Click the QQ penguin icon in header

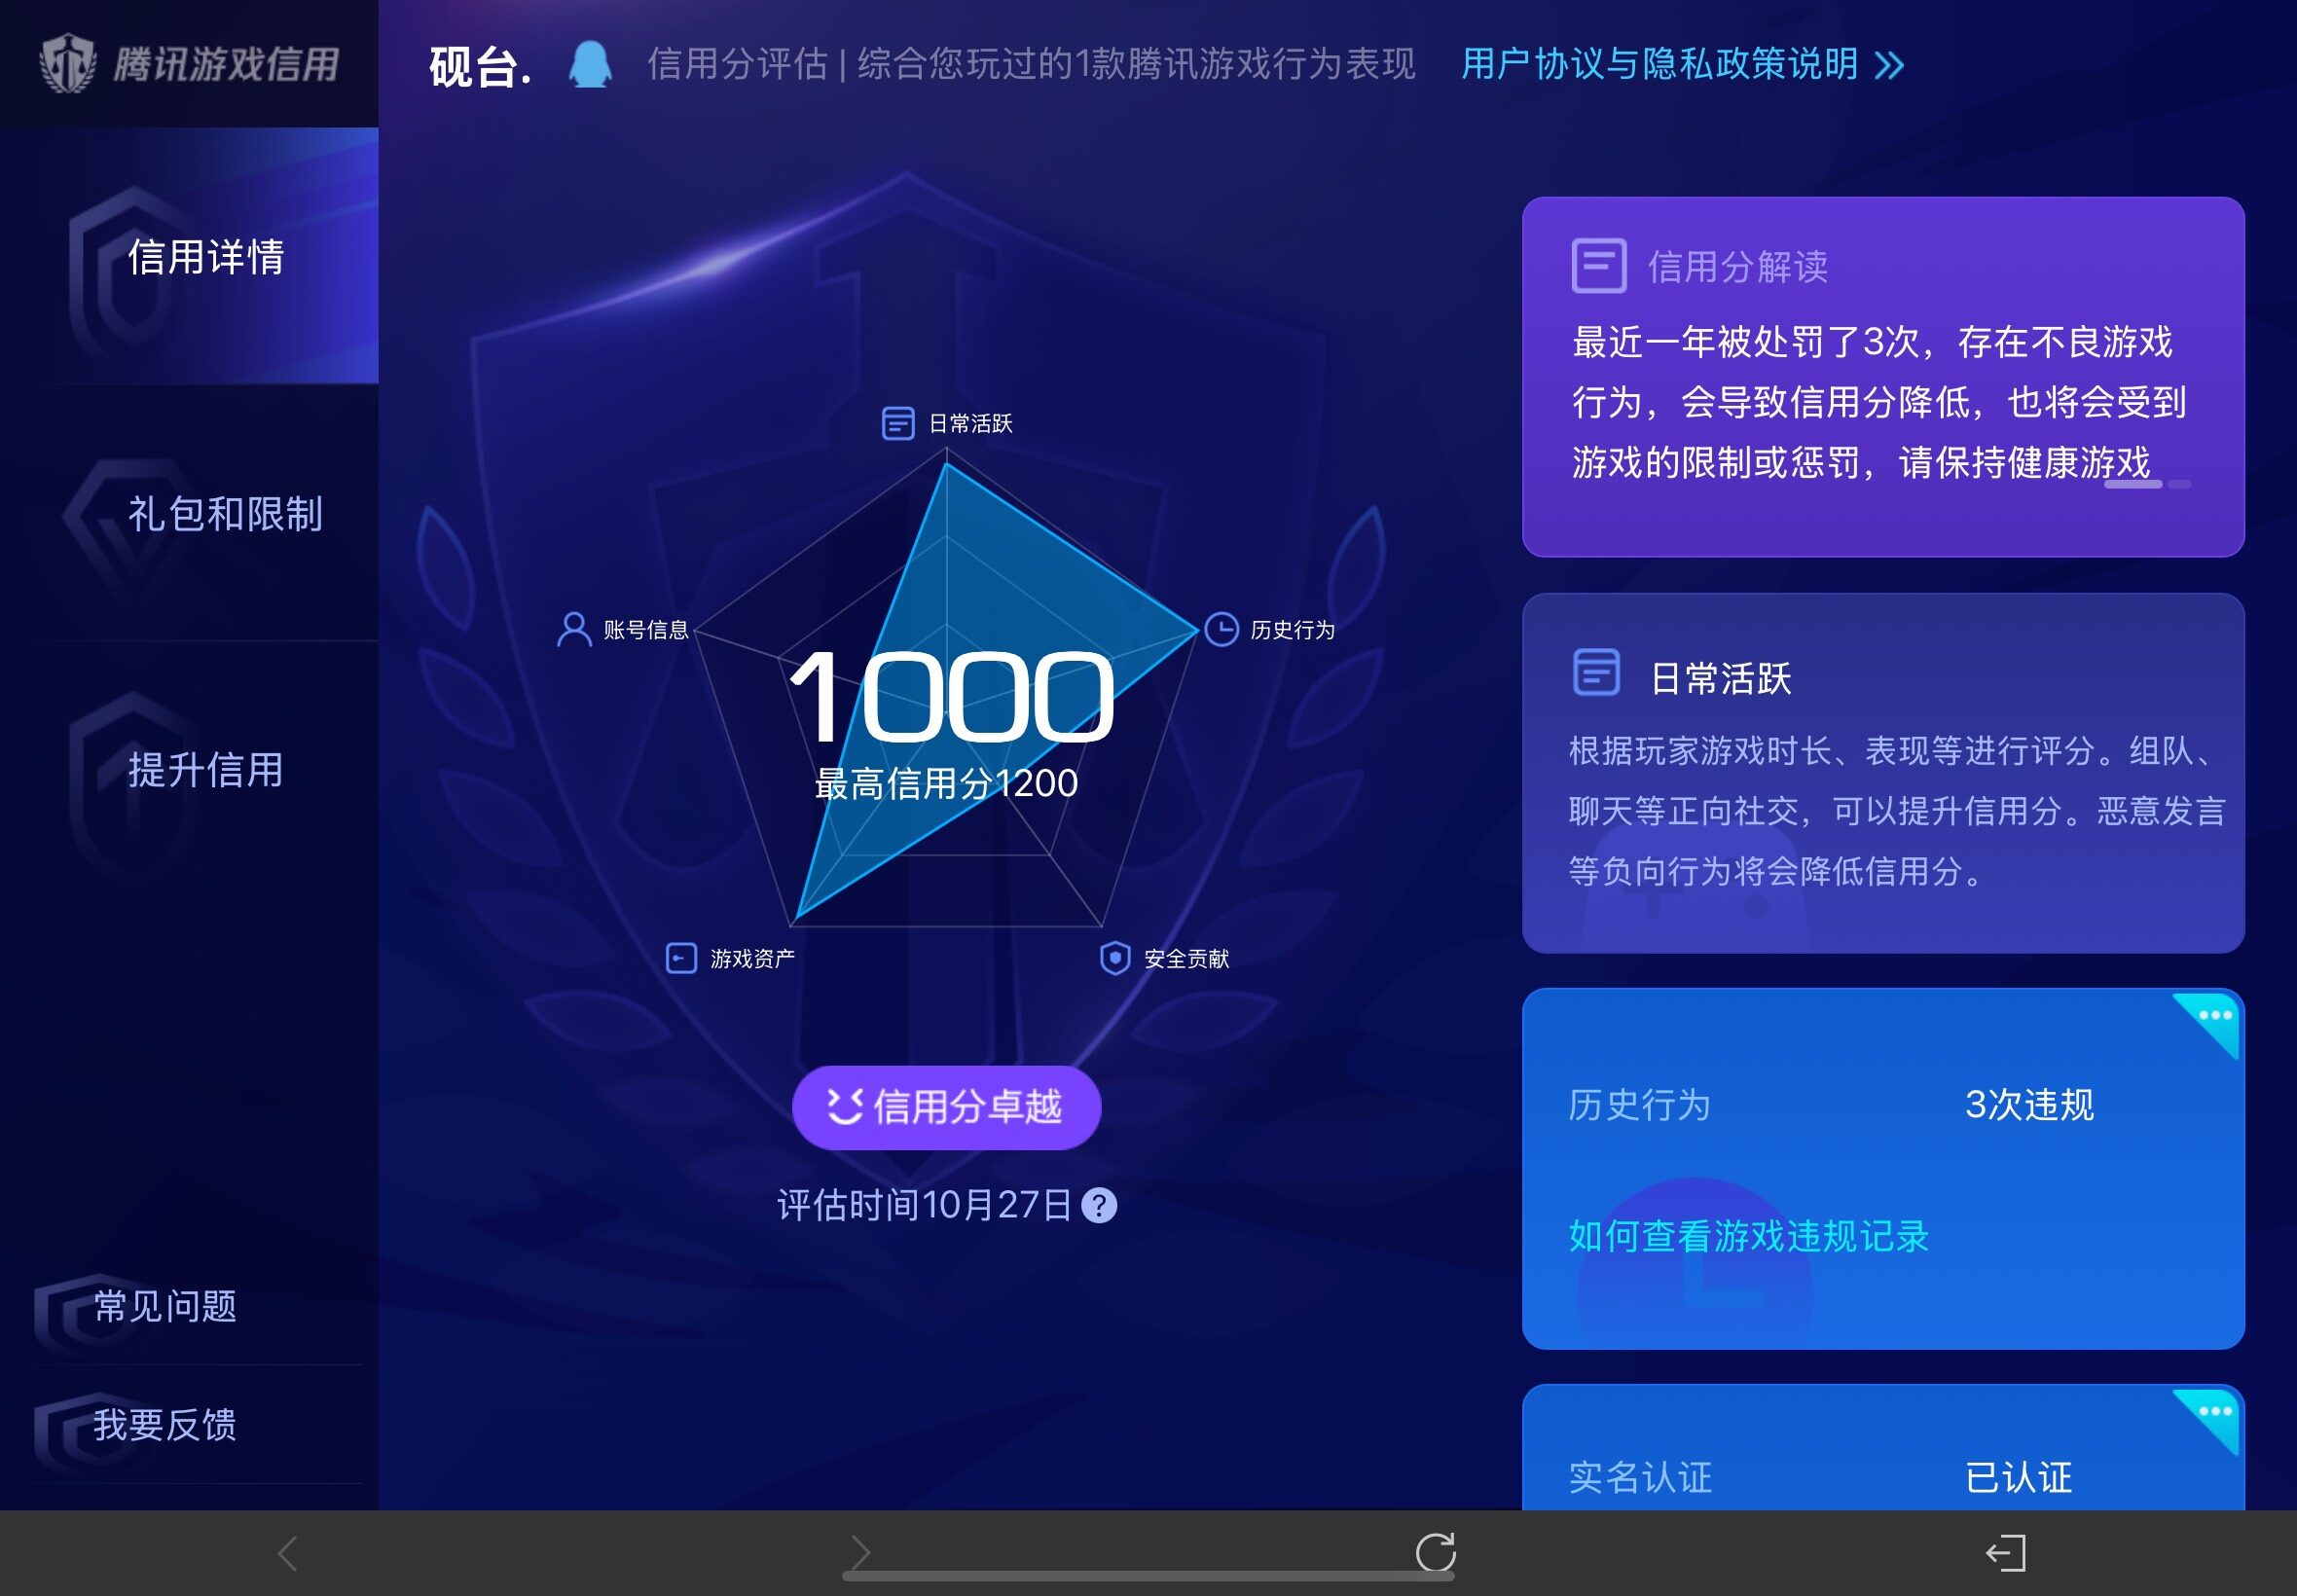[590, 65]
